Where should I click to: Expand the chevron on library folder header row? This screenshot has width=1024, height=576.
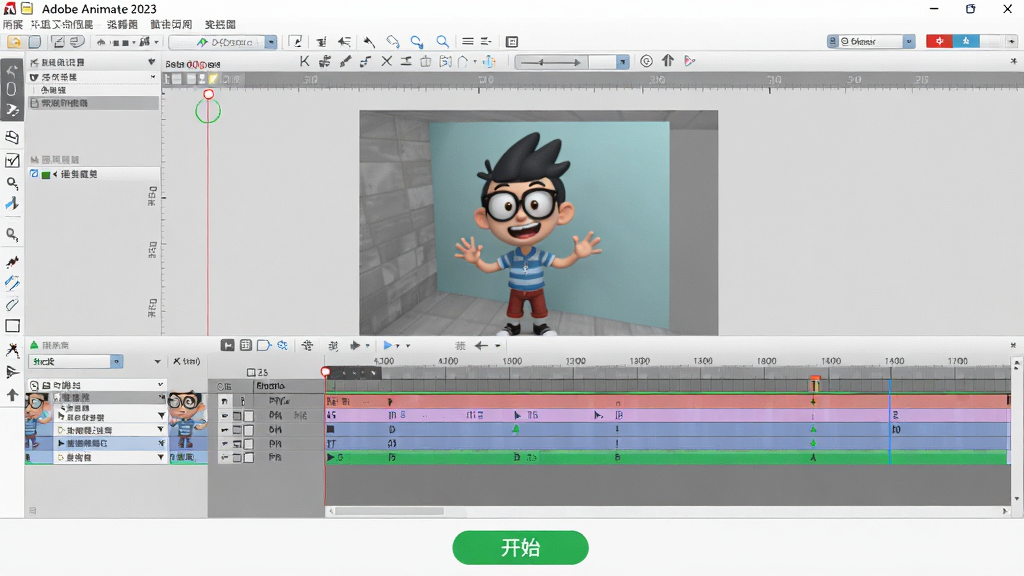[x=160, y=385]
